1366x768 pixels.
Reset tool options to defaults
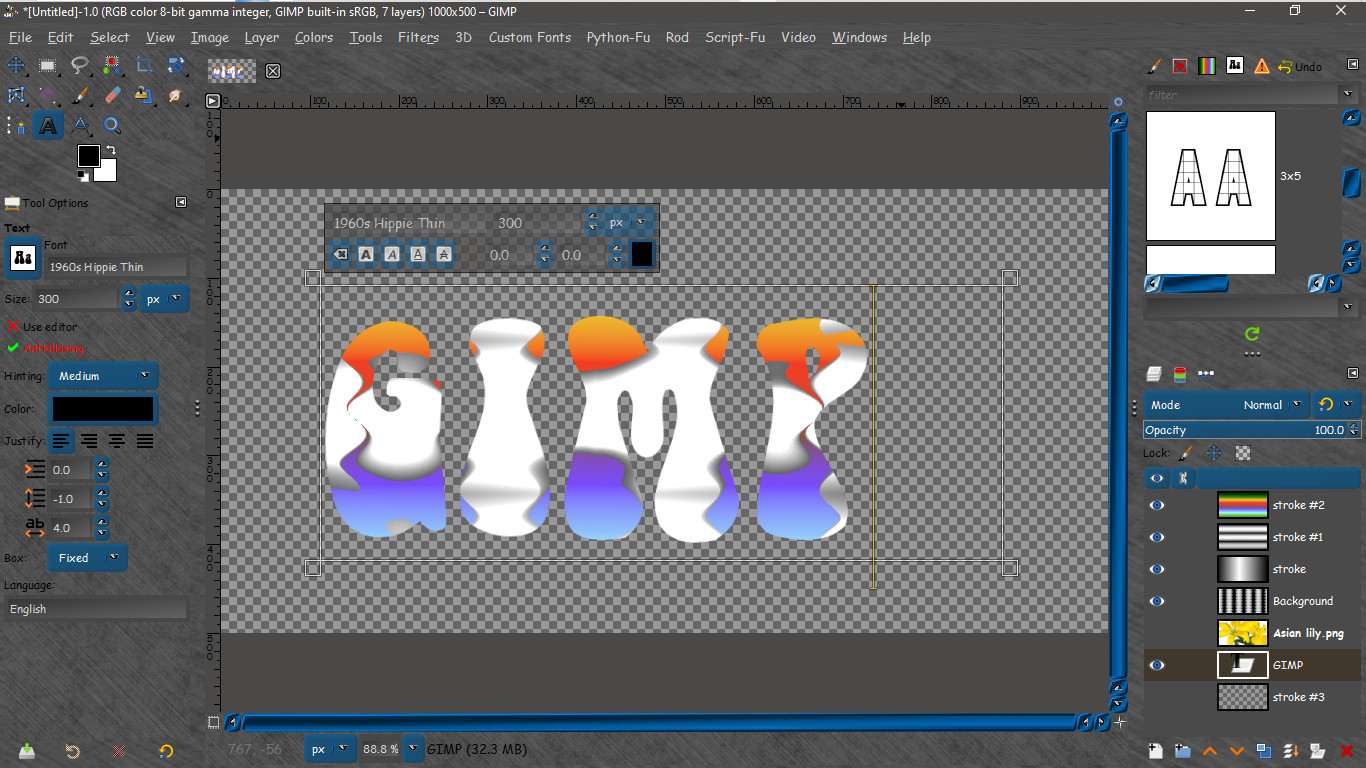coord(166,751)
